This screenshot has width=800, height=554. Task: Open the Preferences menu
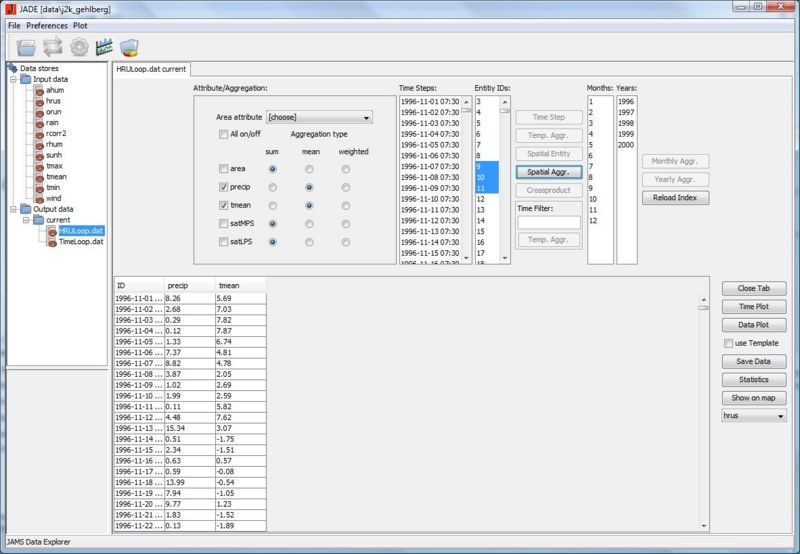click(46, 24)
